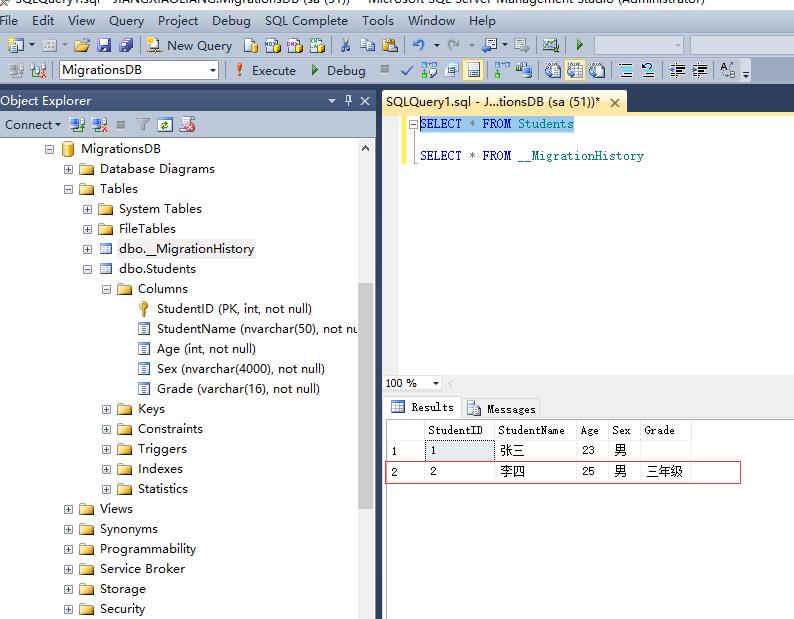Open the MigrationsDB database dropdown
794x619 pixels.
[212, 70]
